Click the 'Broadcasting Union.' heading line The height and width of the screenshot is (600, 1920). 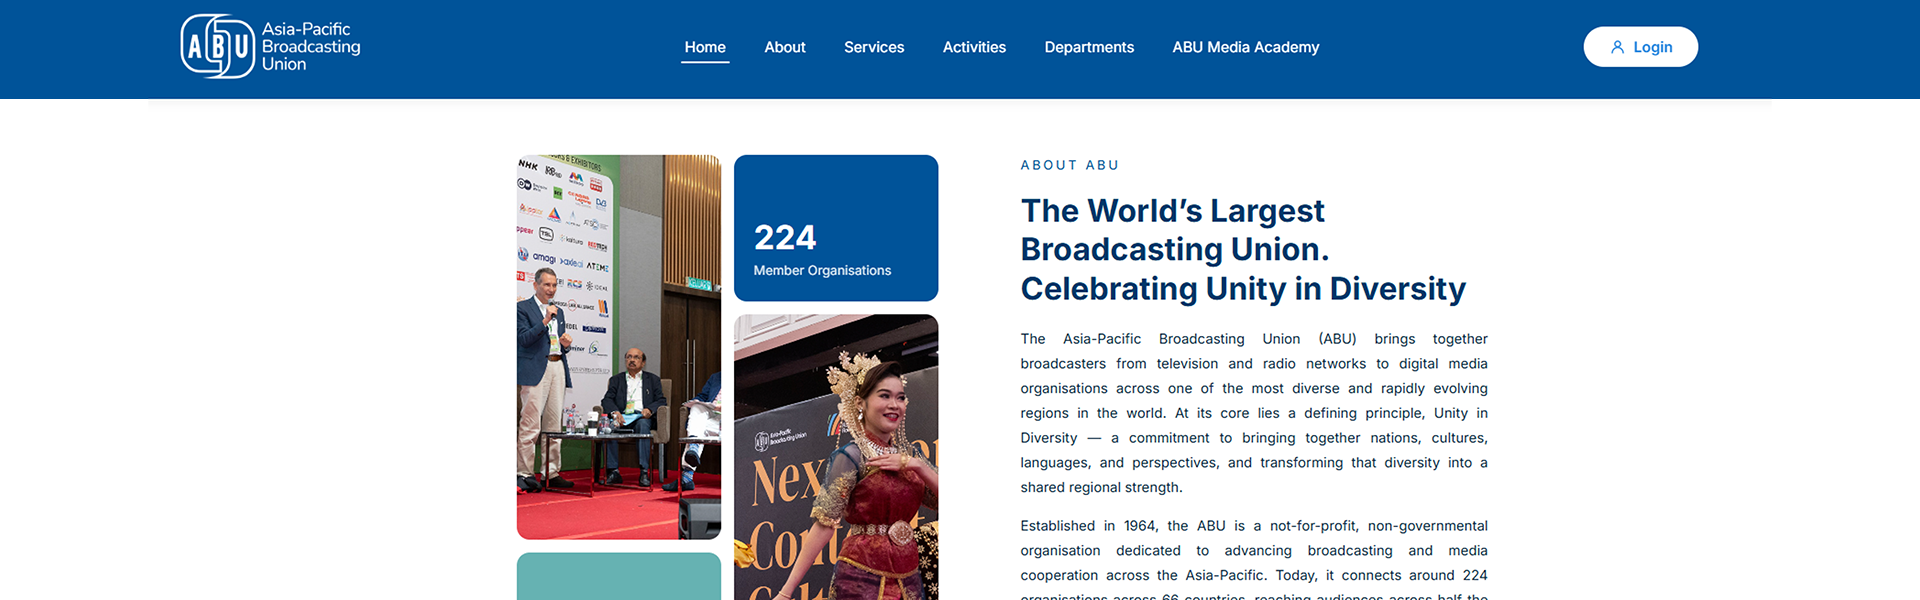click(1175, 250)
